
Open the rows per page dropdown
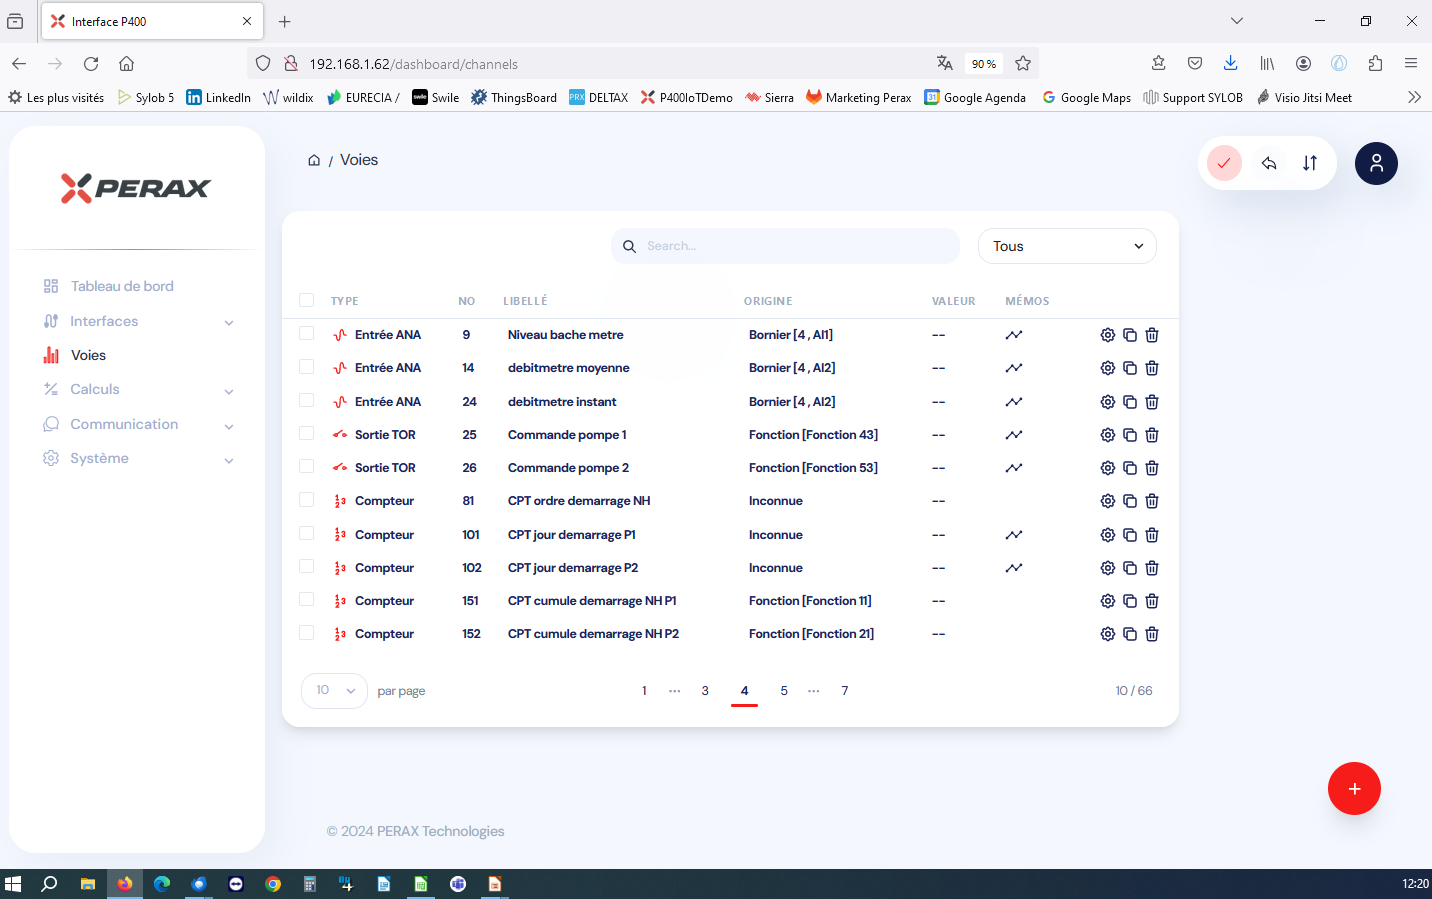click(335, 690)
